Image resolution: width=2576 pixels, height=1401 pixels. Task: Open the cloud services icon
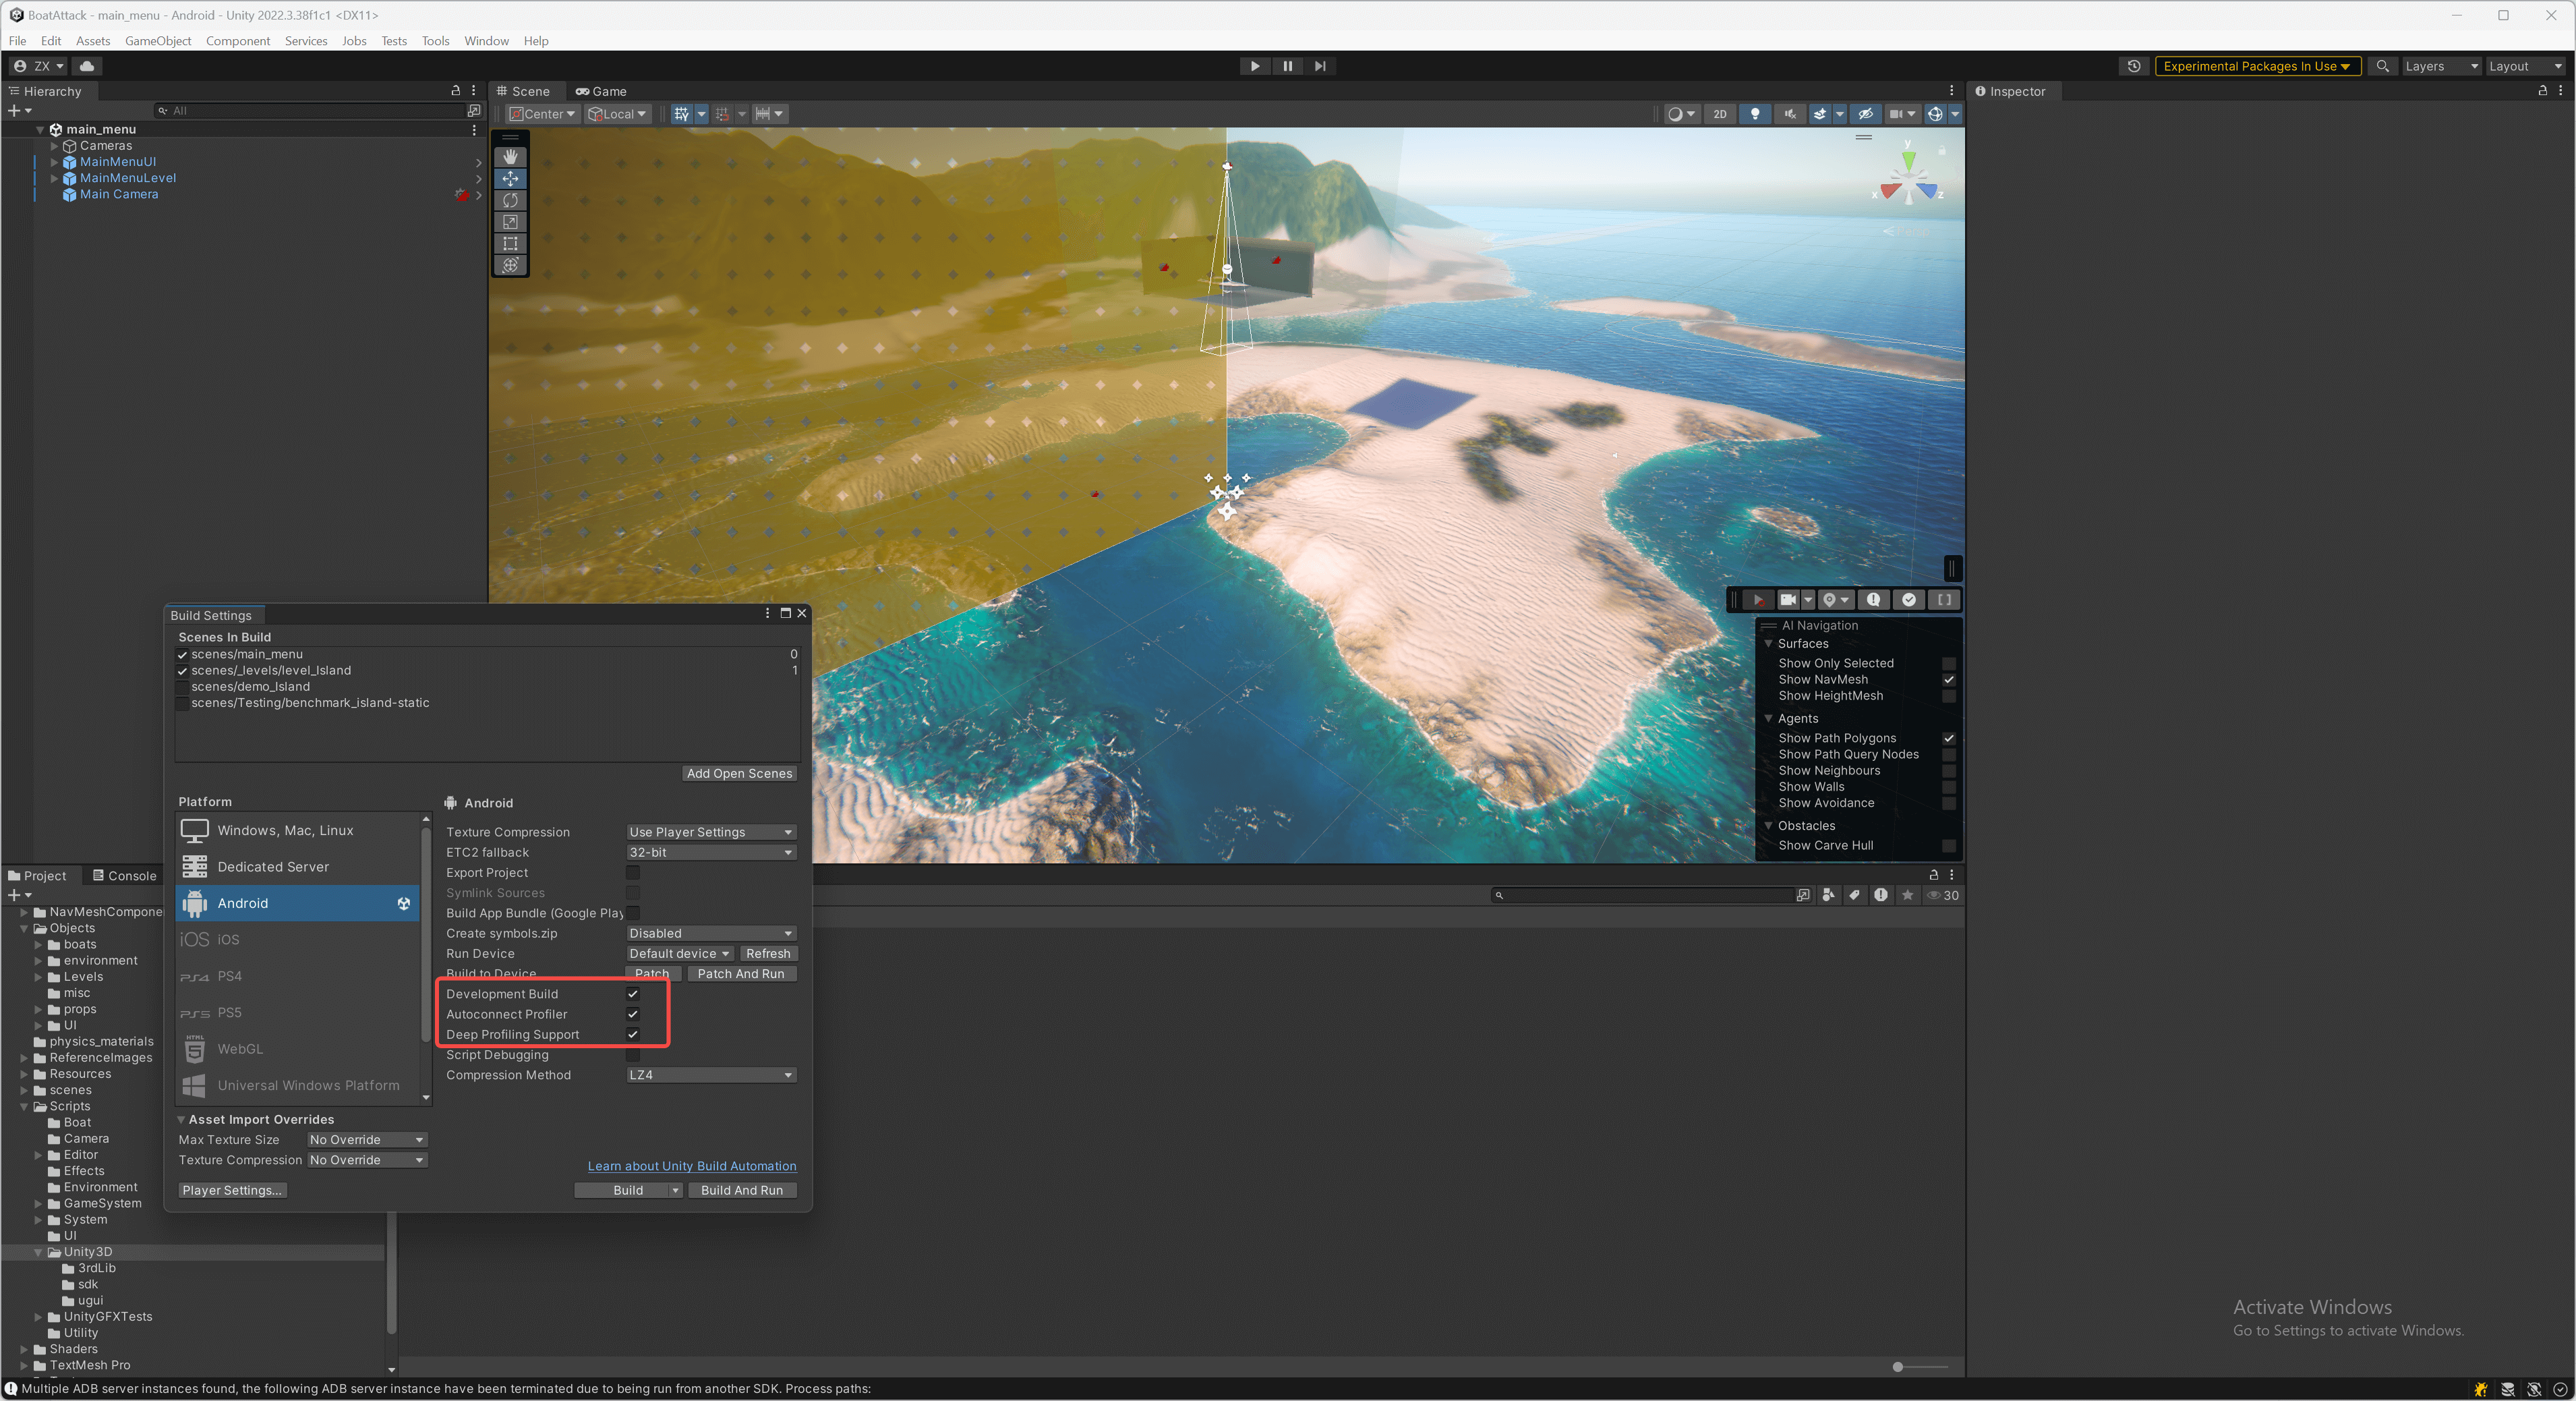(87, 66)
